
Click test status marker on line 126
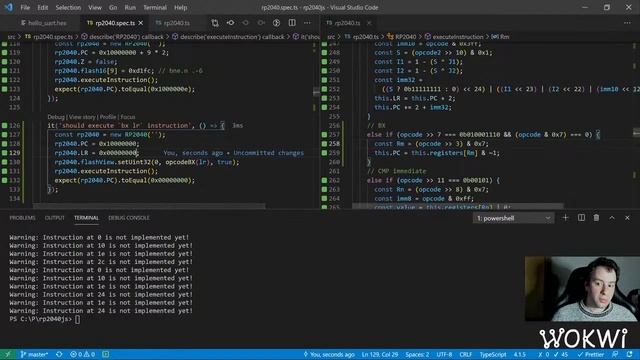(4, 125)
